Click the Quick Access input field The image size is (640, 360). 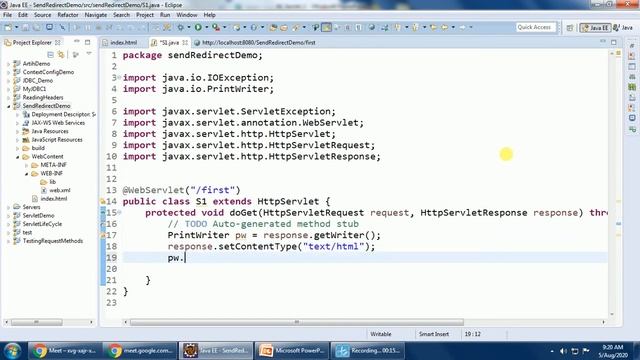pos(536,27)
